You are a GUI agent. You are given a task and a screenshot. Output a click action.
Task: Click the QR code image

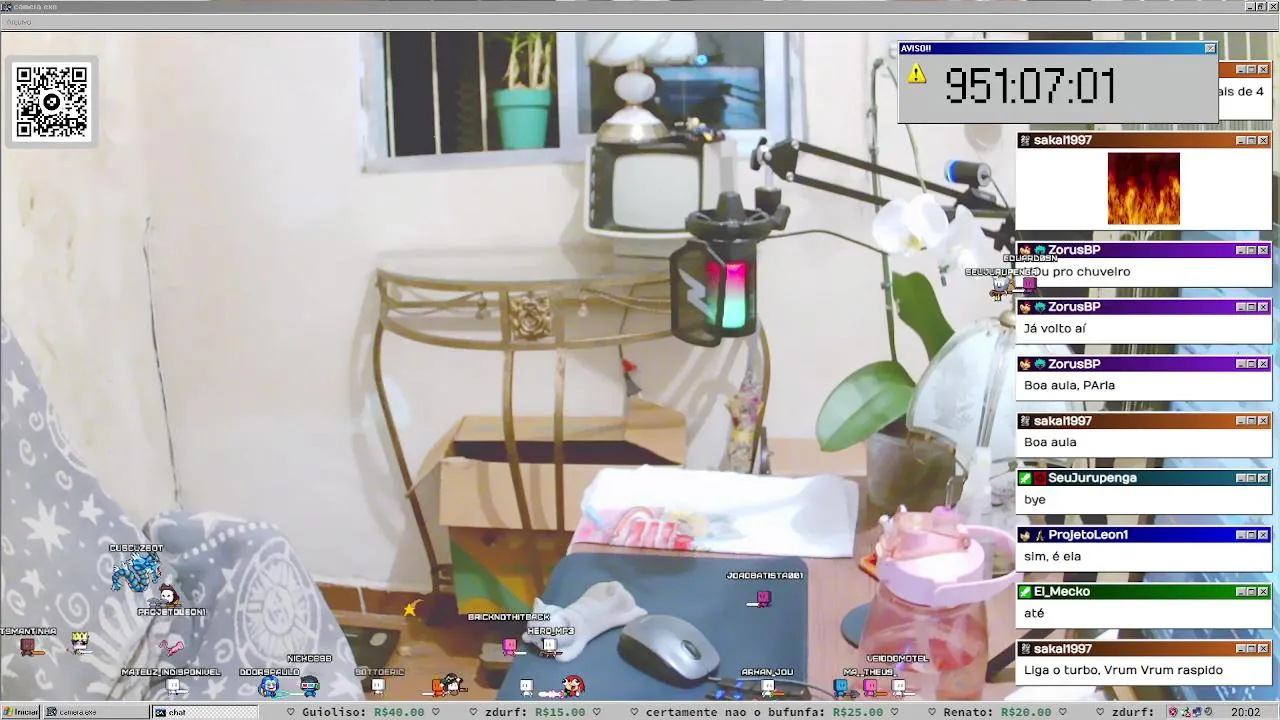pos(52,101)
